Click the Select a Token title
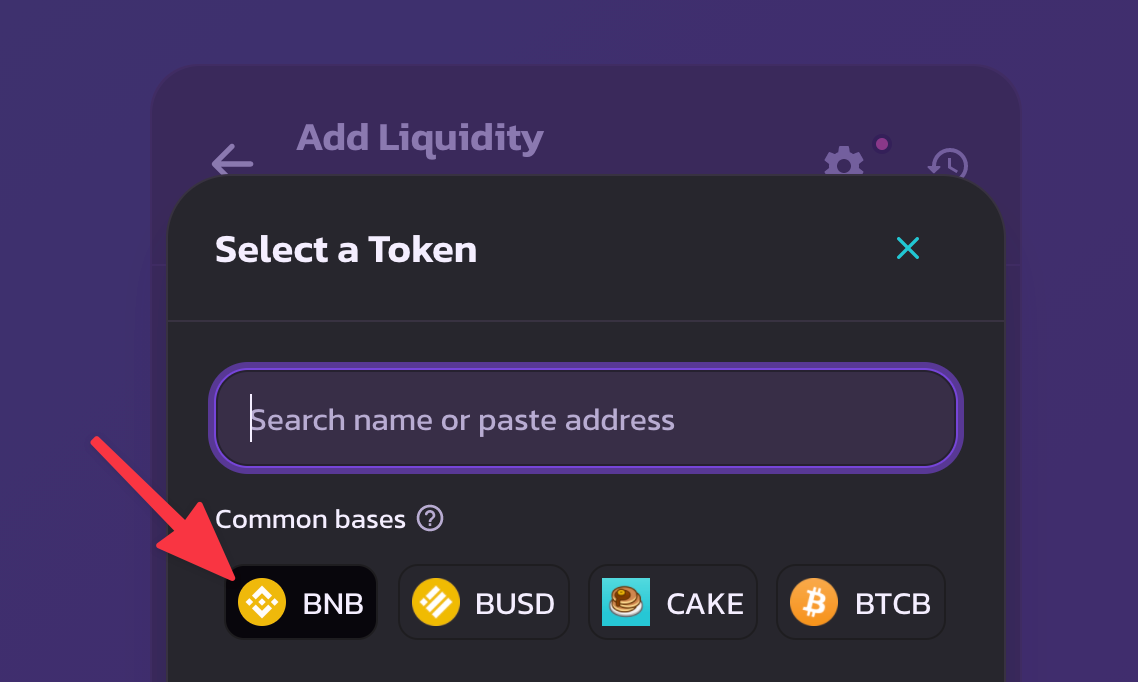1138x682 pixels. 346,250
